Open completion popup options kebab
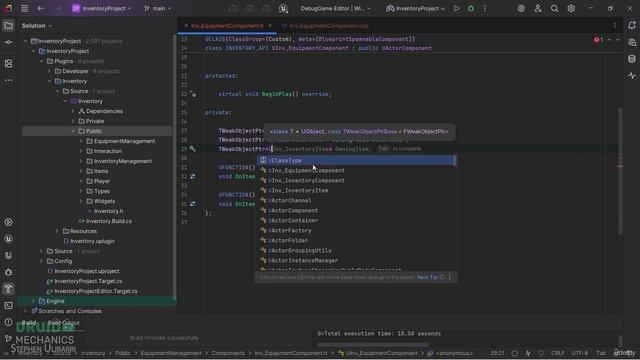The image size is (640, 360). click(x=450, y=278)
